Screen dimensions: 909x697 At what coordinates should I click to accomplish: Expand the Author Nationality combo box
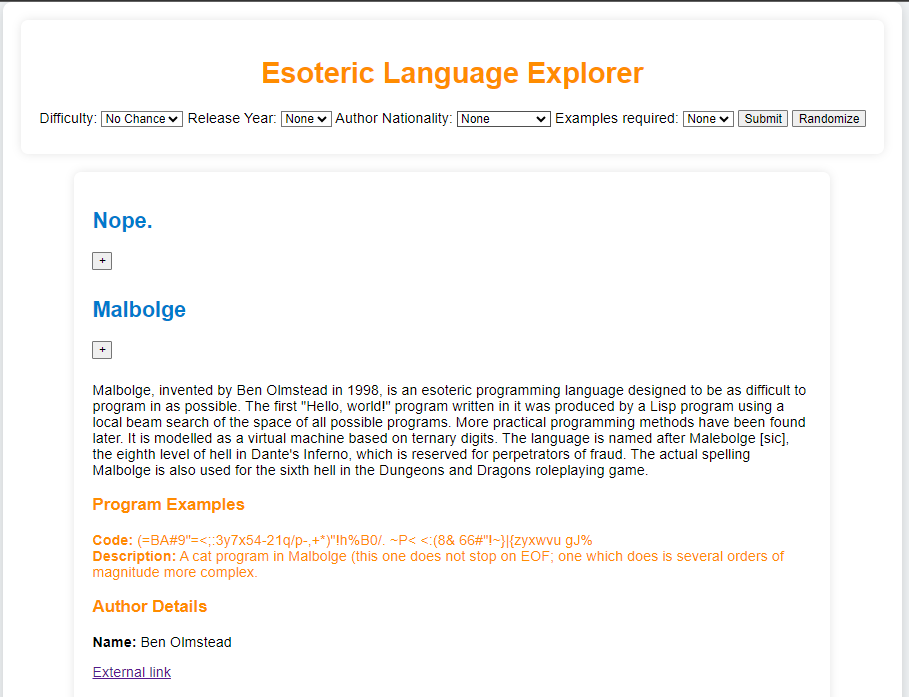[x=503, y=119]
